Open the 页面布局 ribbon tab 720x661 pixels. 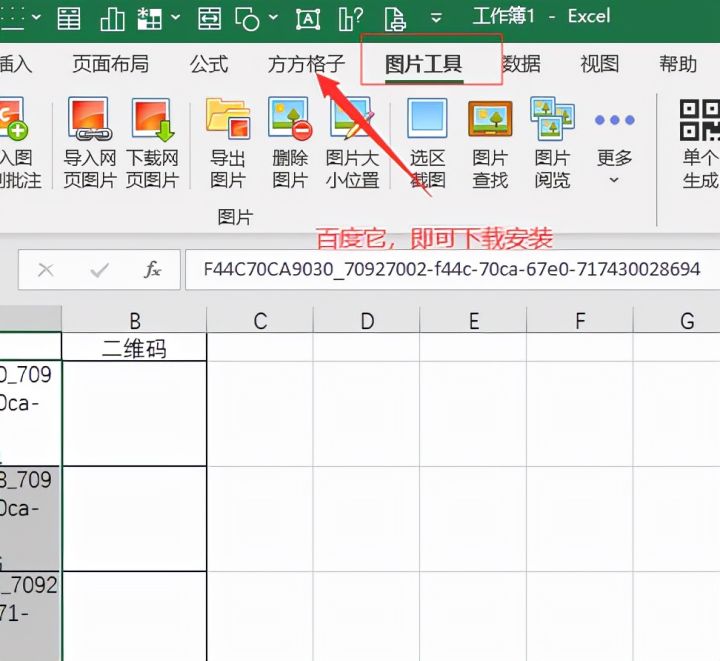click(111, 64)
